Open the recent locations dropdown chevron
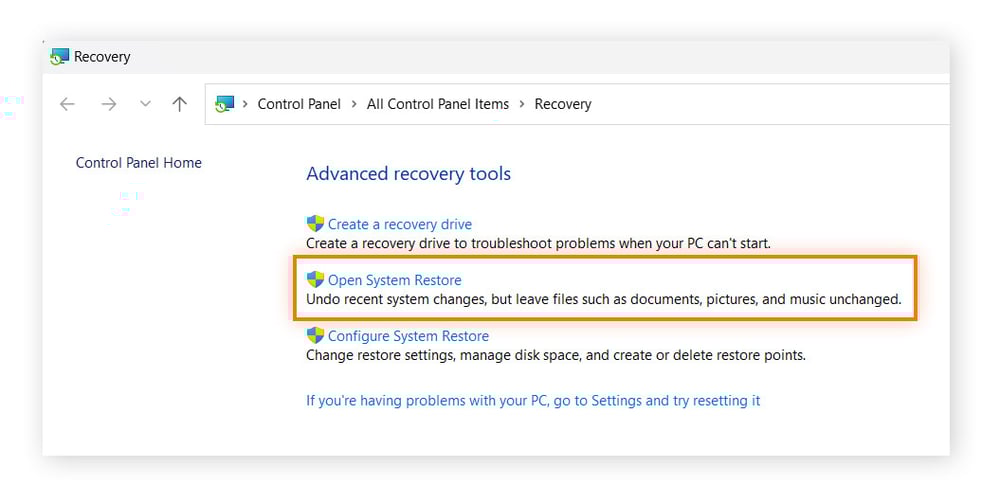This screenshot has height=503, width=1000. pos(145,104)
